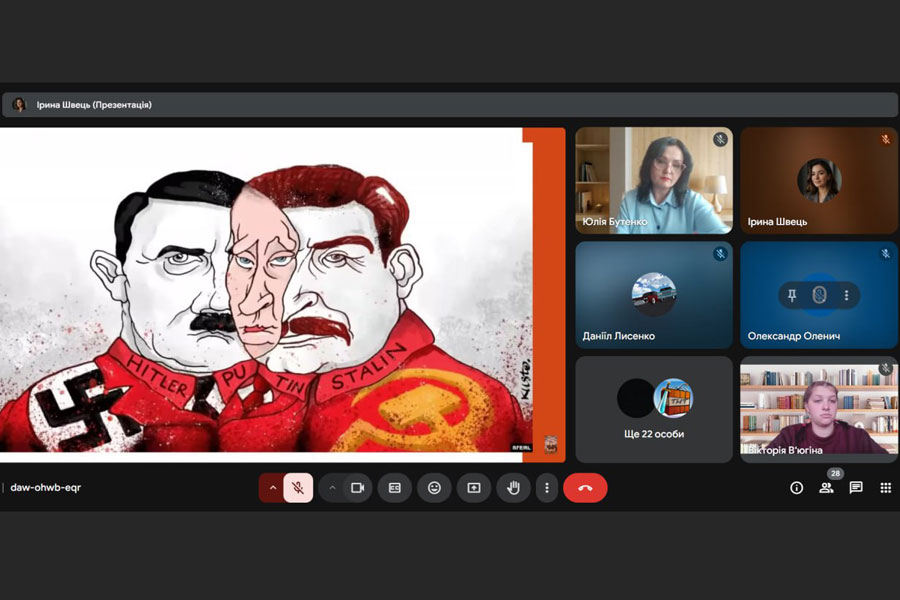Click Ірина Швець avatar in presentation bar

point(20,105)
